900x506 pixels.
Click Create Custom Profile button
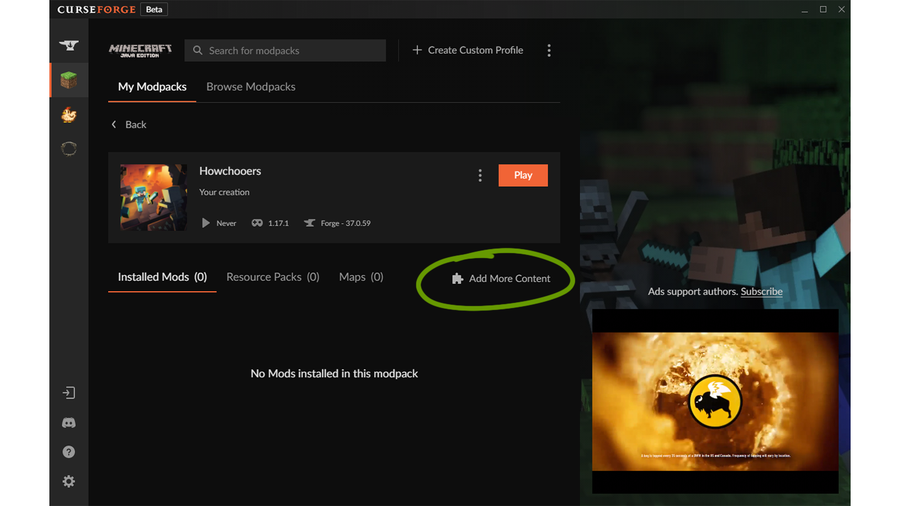coord(468,50)
